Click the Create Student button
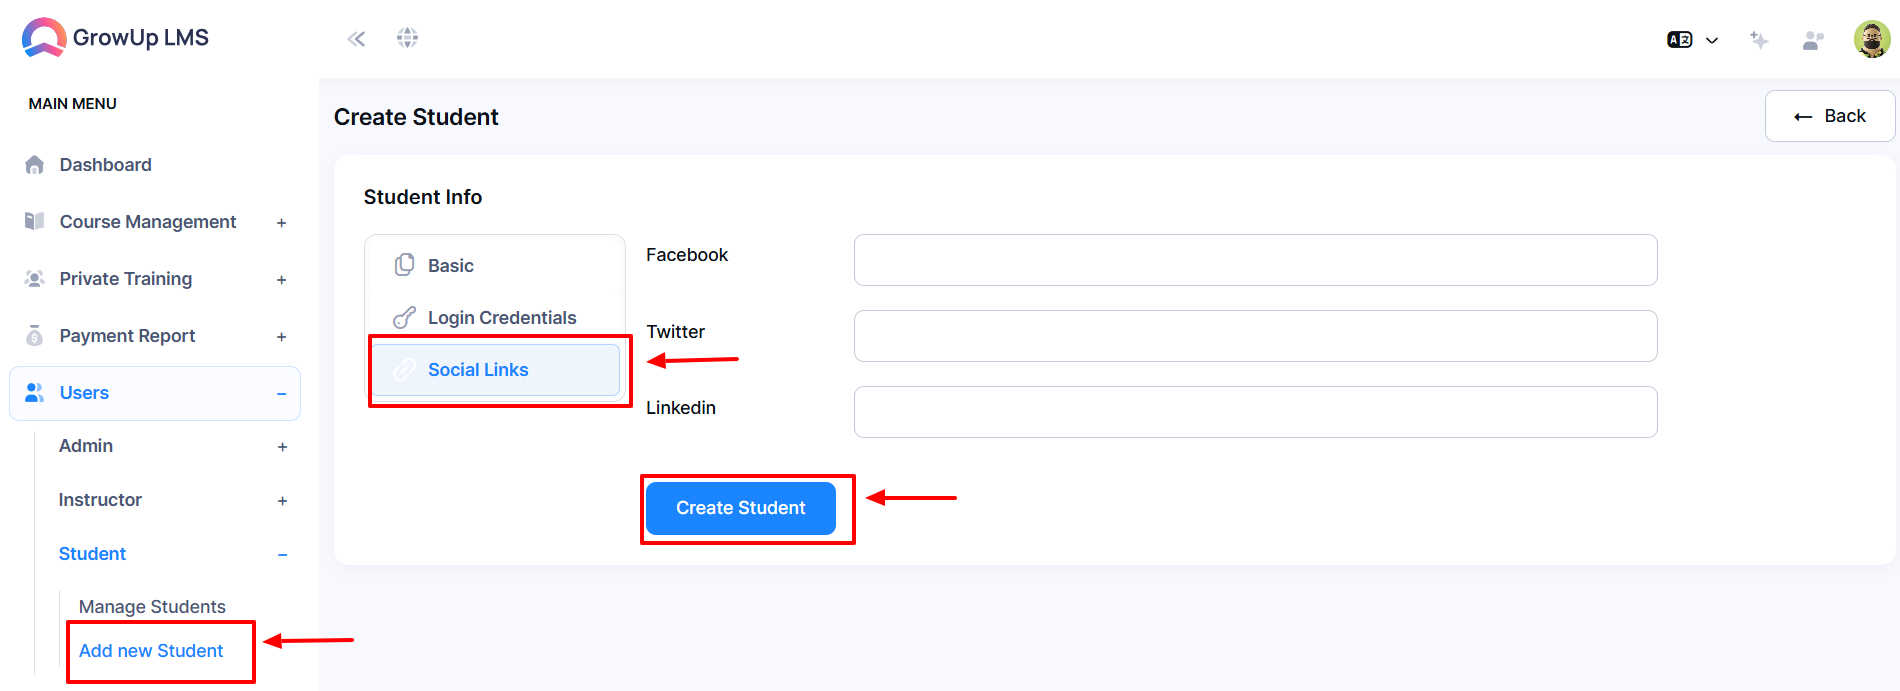The width and height of the screenshot is (1900, 691). click(x=741, y=508)
